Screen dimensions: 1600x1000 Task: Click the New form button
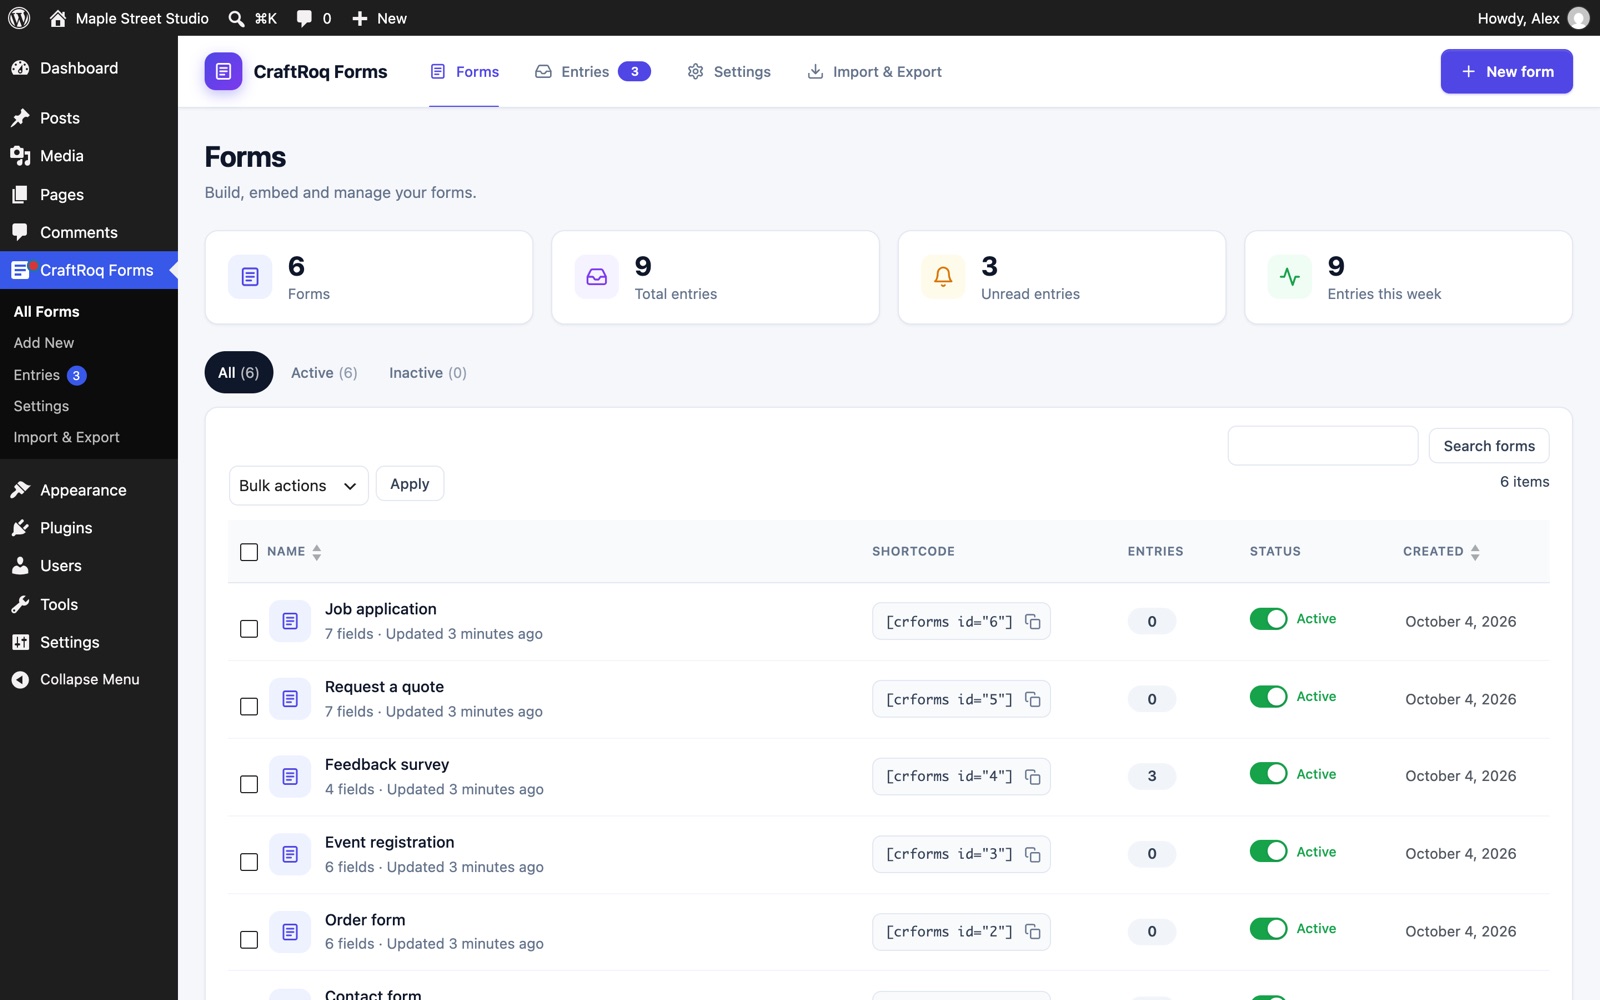pos(1506,72)
